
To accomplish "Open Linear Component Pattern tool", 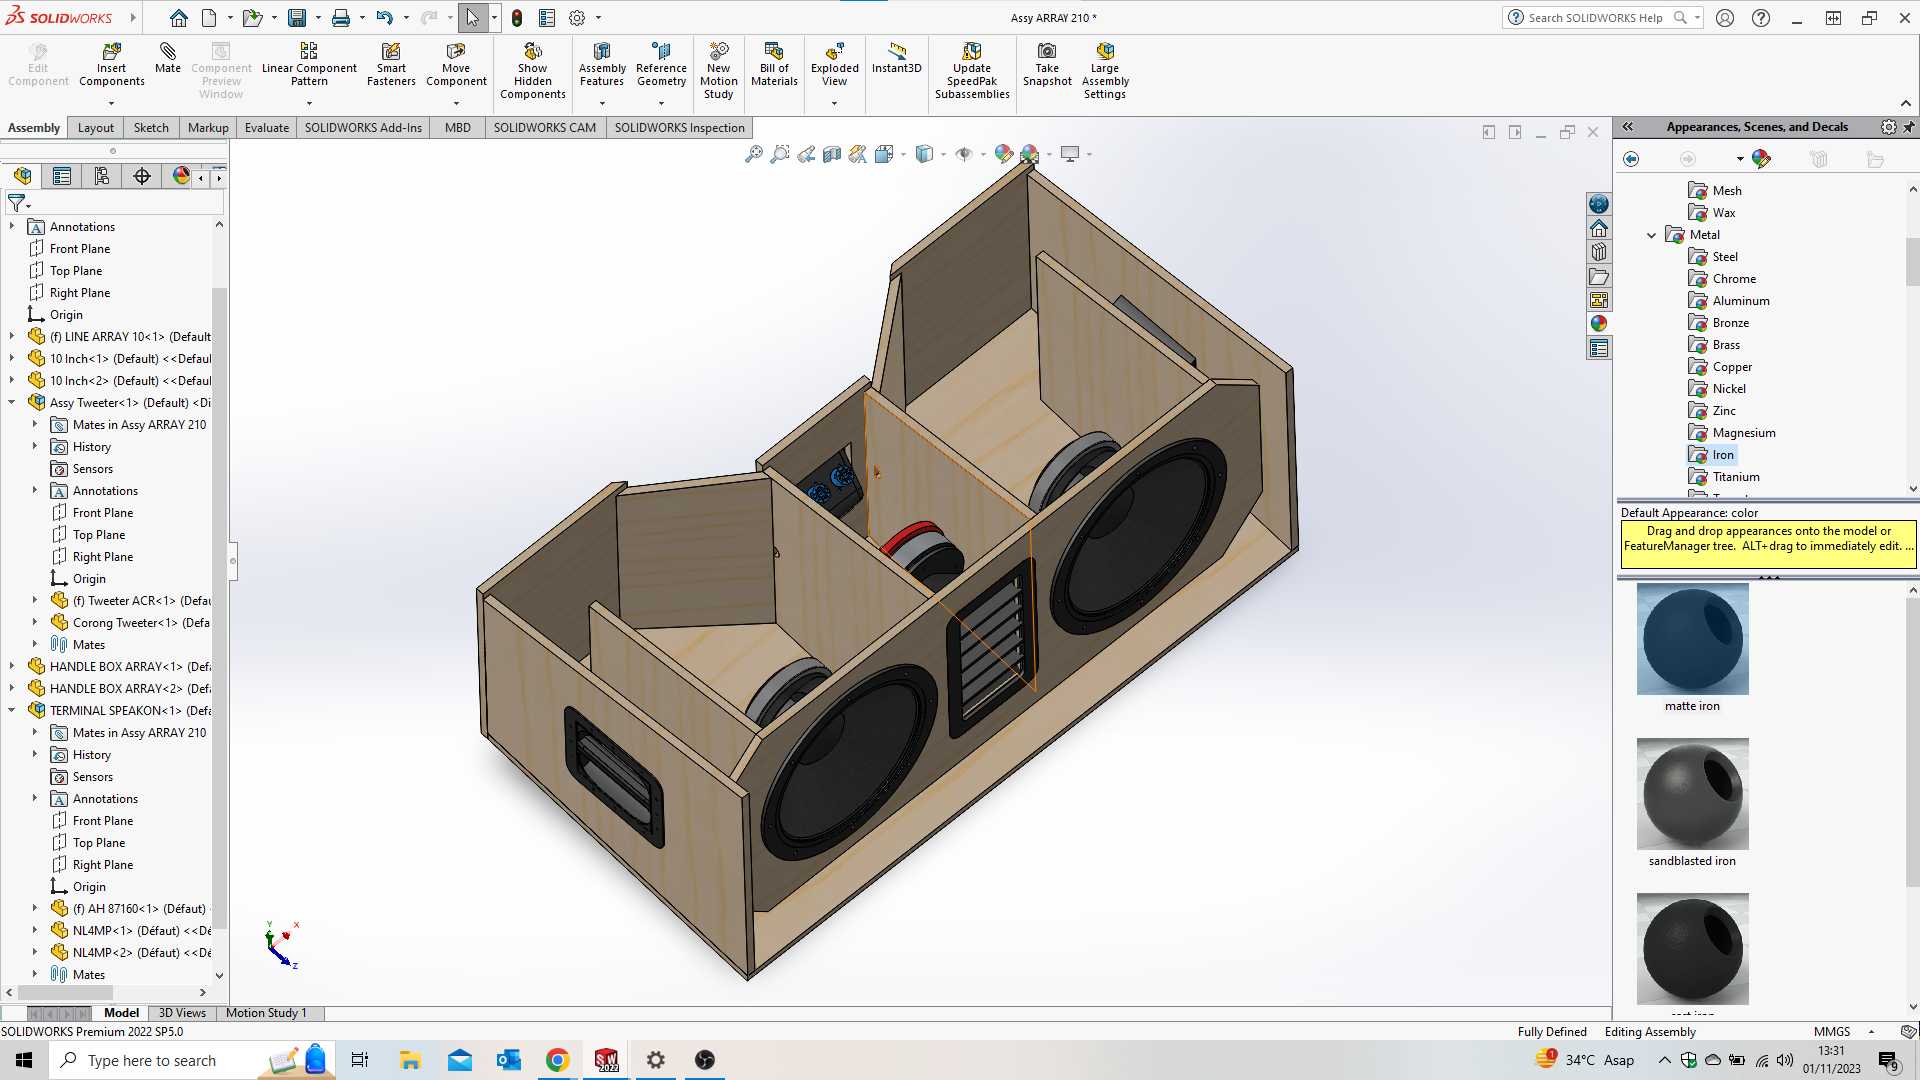I will [x=309, y=64].
